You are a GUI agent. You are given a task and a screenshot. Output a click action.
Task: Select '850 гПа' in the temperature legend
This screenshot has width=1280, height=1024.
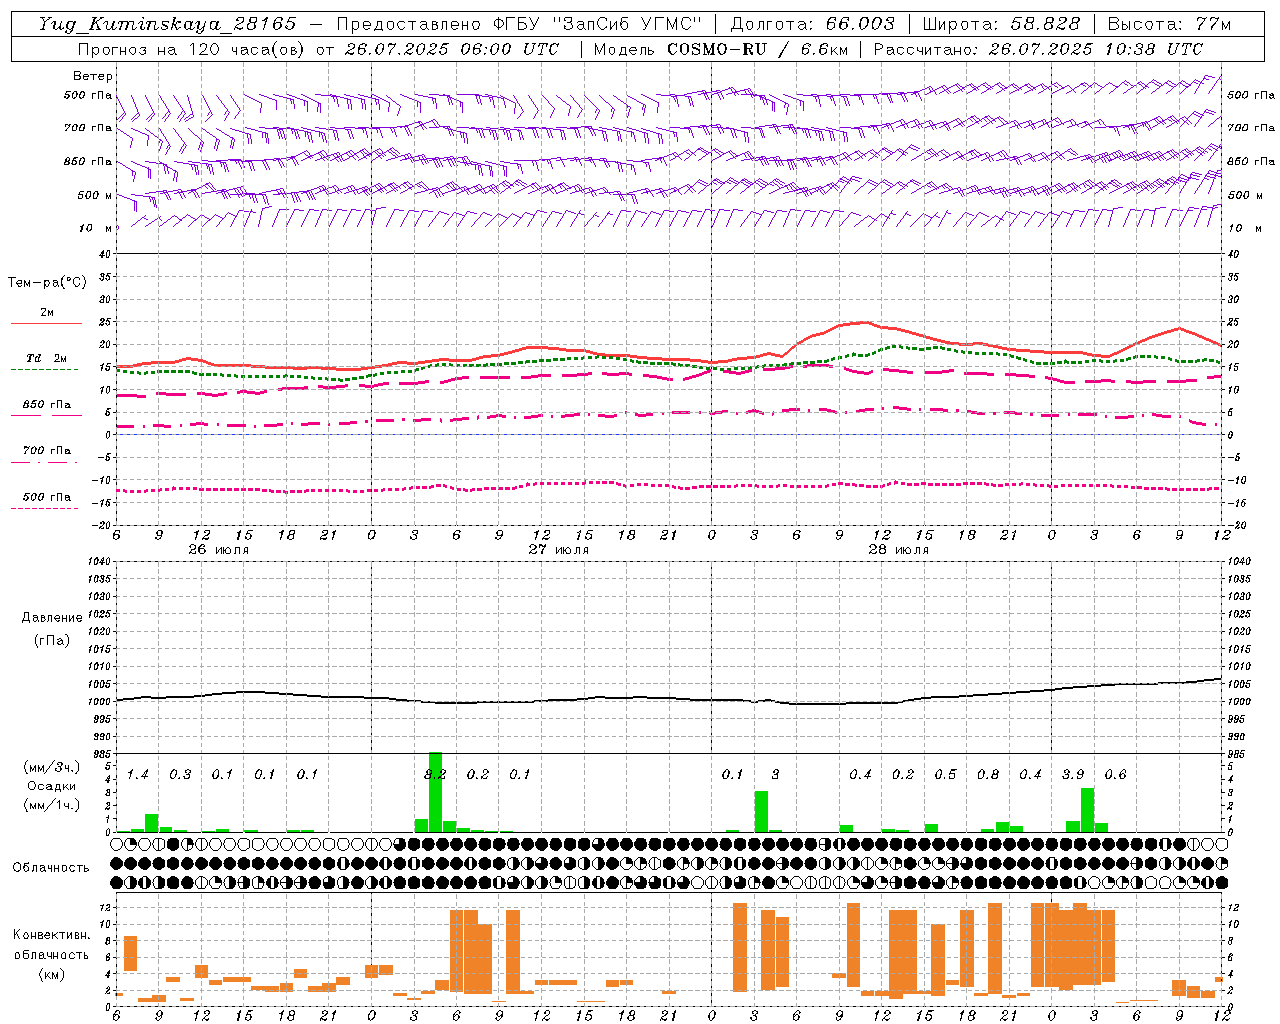(x=47, y=405)
